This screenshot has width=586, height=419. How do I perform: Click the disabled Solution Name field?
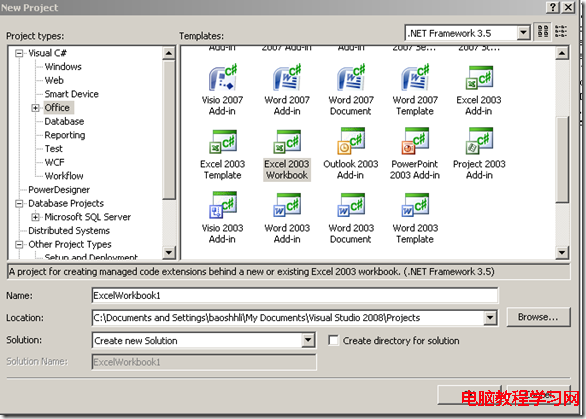204,362
